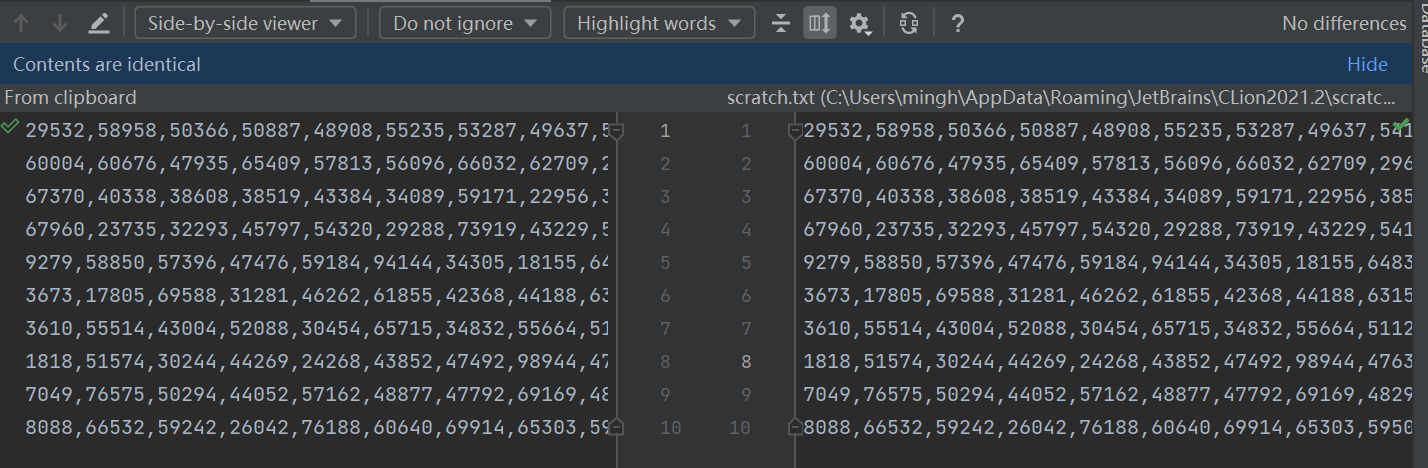The image size is (1428, 468).
Task: Click the jump to source pencil icon
Action: (98, 23)
